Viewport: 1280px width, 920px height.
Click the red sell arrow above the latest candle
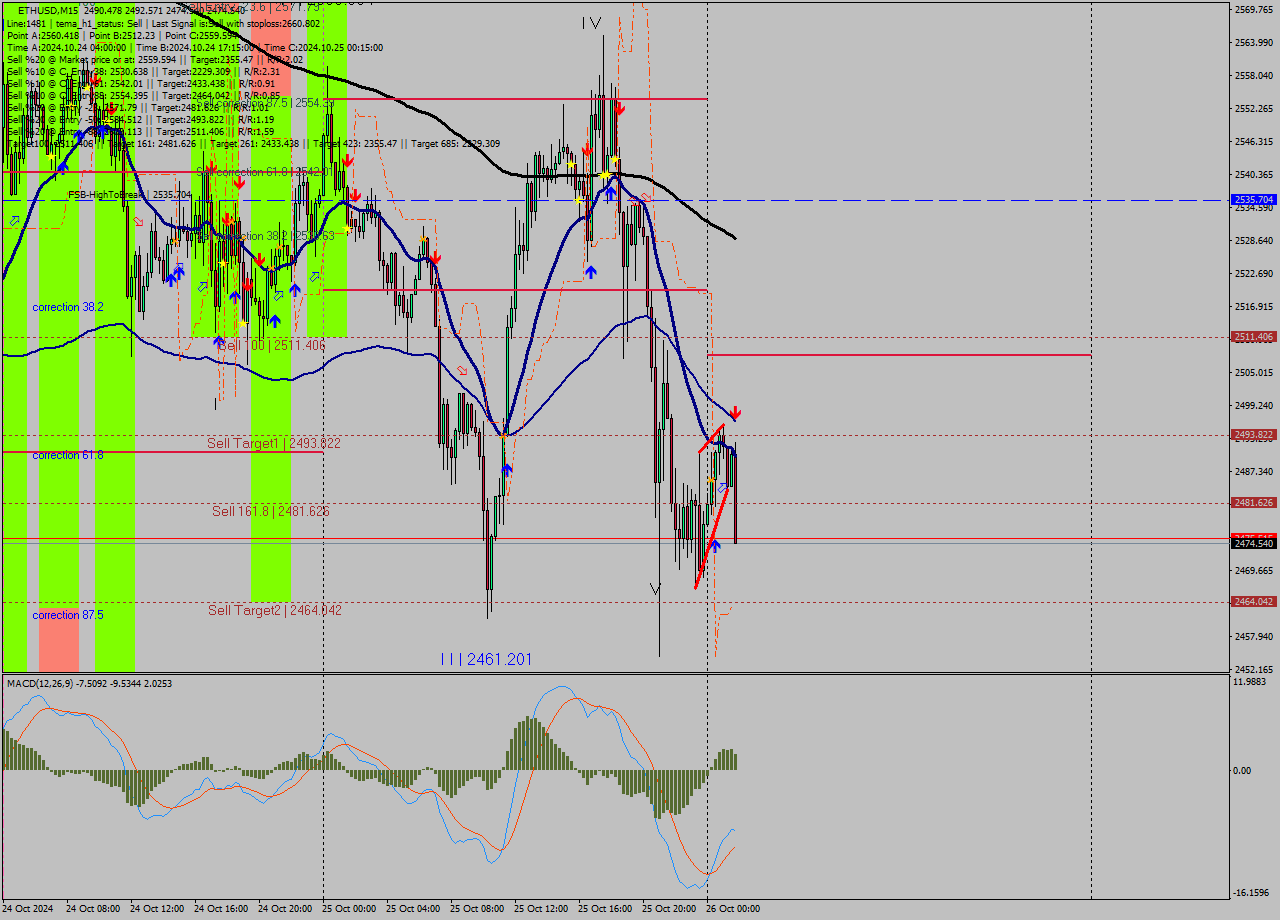(735, 412)
